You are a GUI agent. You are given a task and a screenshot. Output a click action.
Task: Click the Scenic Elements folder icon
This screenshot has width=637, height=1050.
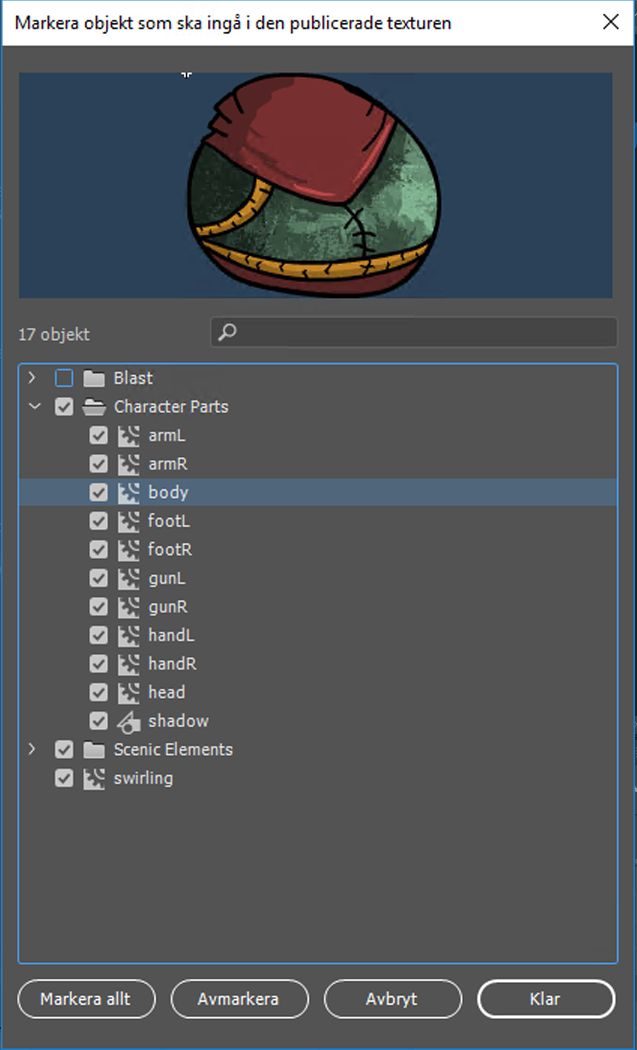click(94, 750)
